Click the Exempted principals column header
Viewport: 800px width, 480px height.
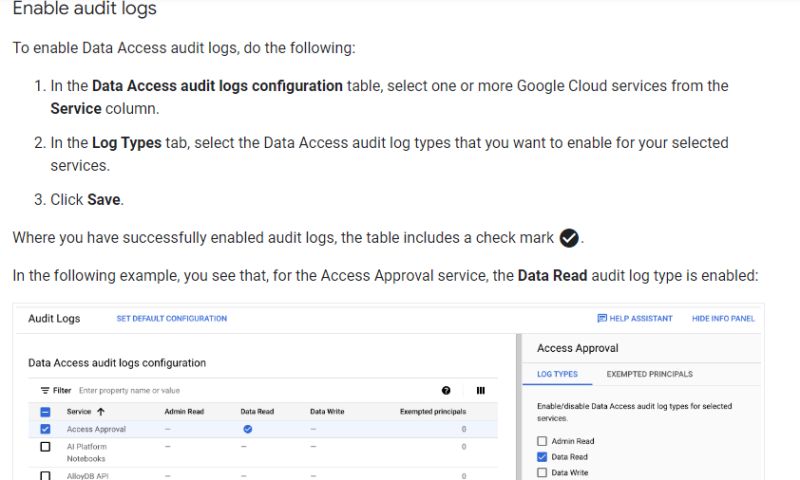coord(433,411)
